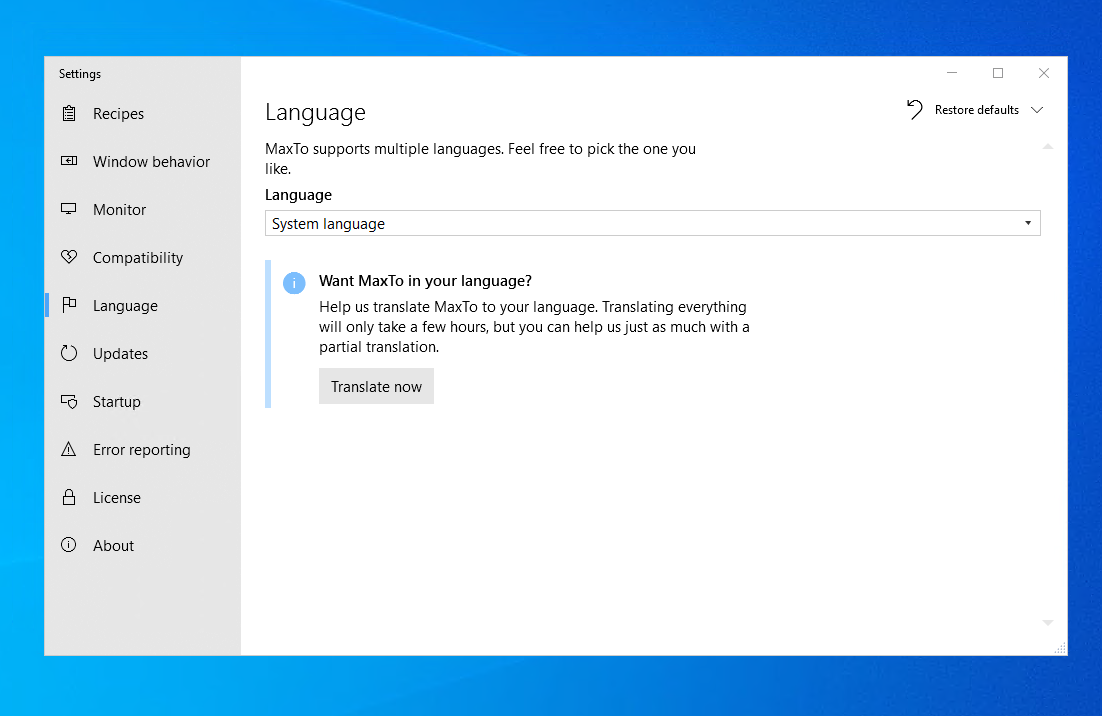Expand the Restore defaults chevron
Image resolution: width=1102 pixels, height=716 pixels.
1038,110
